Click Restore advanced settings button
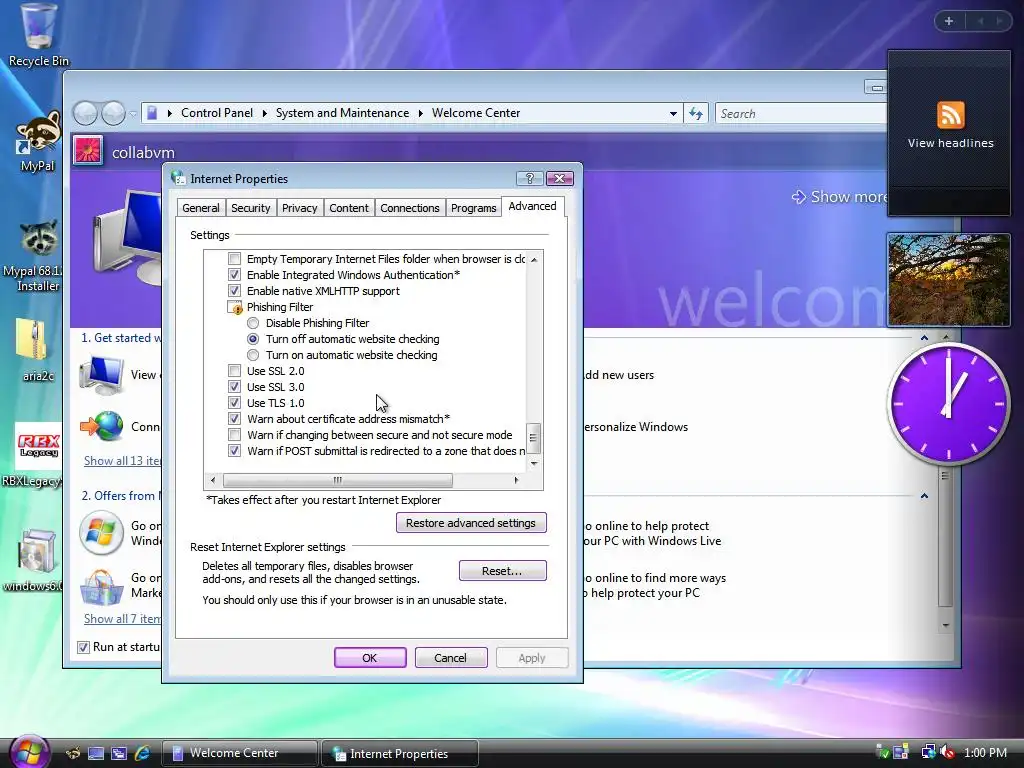The image size is (1024, 768). click(x=471, y=523)
